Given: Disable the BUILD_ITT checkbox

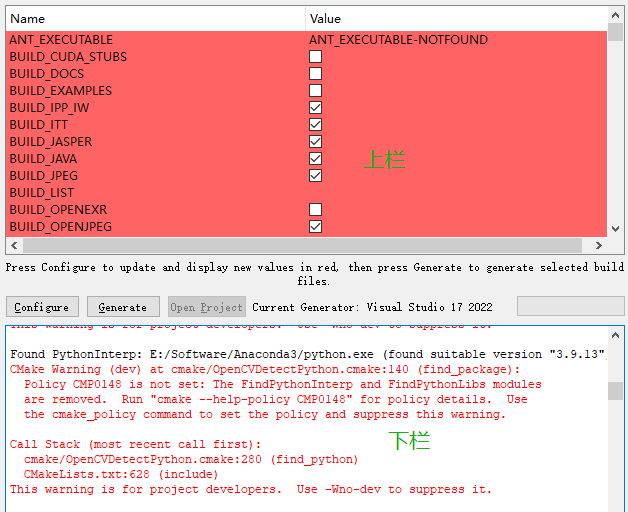Looking at the screenshot, I should point(315,125).
